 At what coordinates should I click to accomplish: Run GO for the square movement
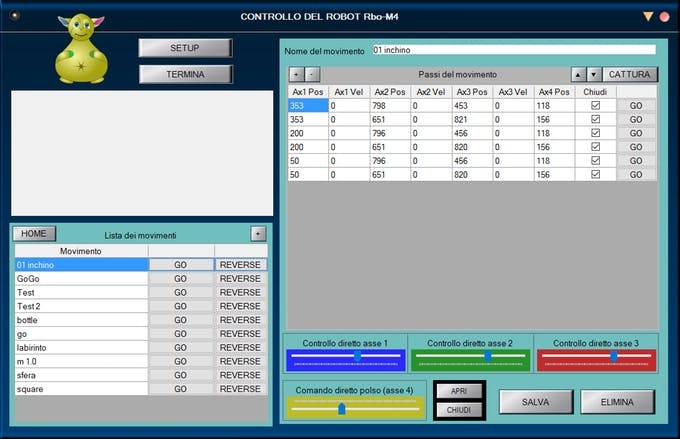click(x=181, y=389)
